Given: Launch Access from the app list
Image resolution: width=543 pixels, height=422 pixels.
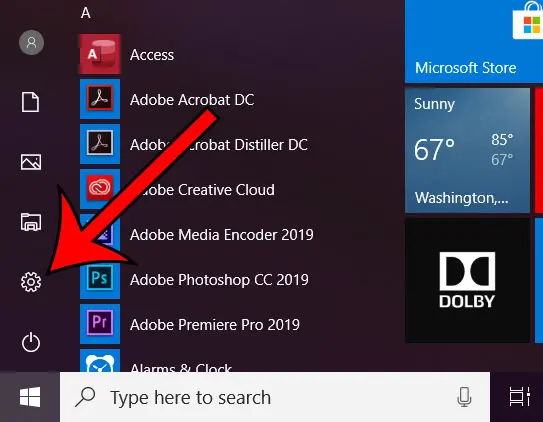Looking at the screenshot, I should coord(152,55).
